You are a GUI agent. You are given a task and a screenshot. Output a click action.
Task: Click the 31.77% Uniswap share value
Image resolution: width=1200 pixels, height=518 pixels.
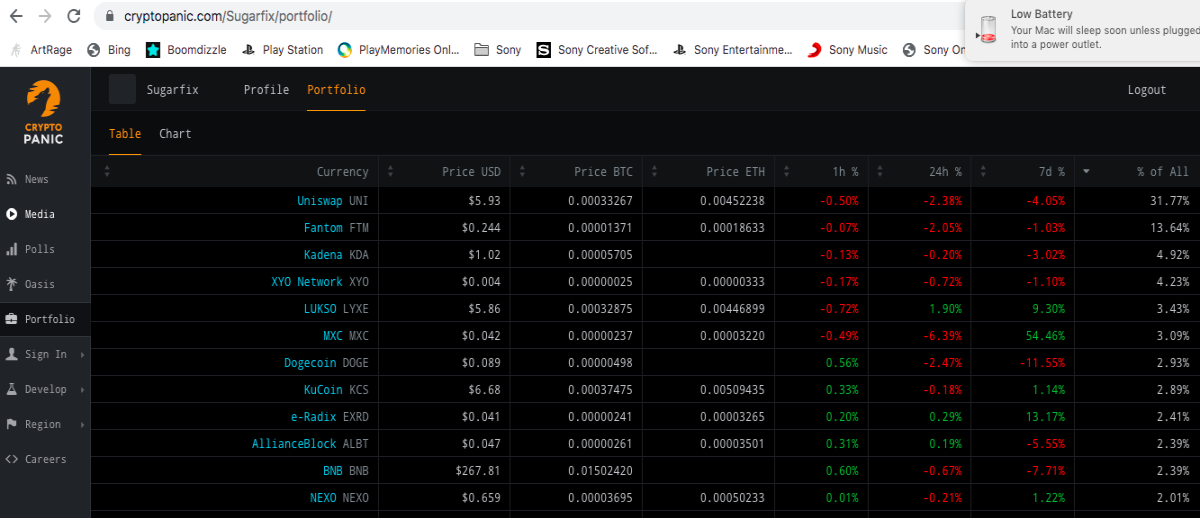pyautogui.click(x=1168, y=201)
